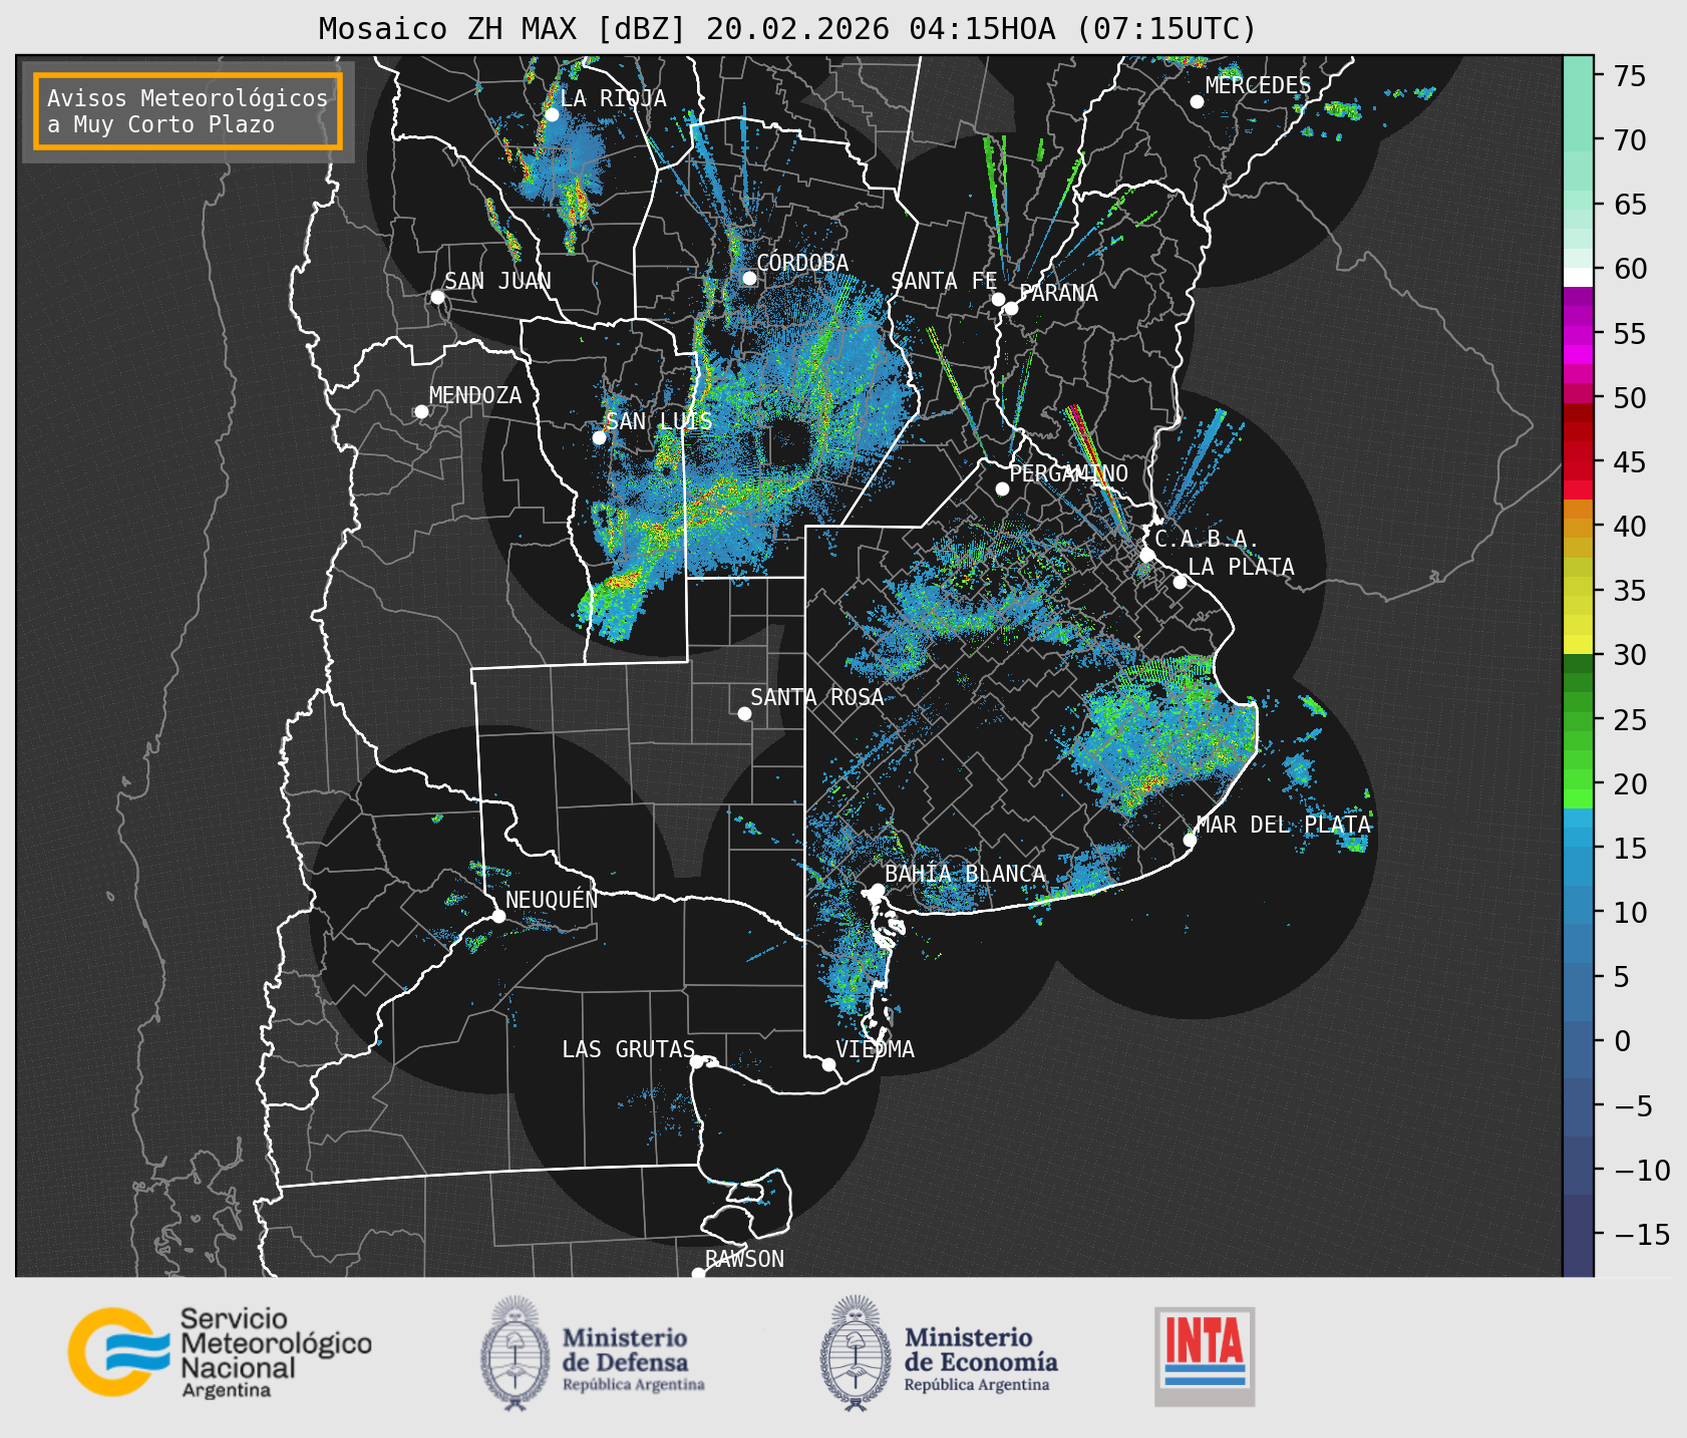Click the Mercedes city marker dot
The width and height of the screenshot is (1687, 1438).
pyautogui.click(x=1196, y=102)
